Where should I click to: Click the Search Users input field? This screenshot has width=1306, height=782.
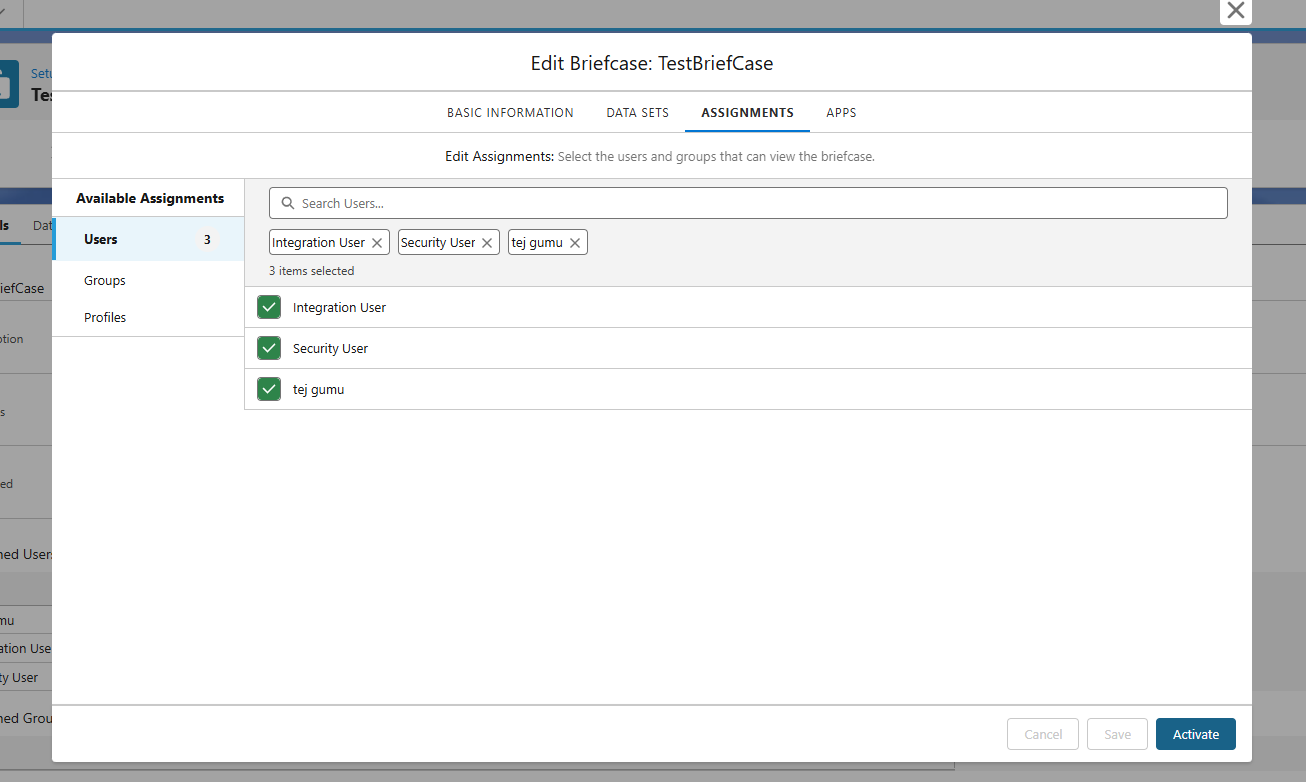pyautogui.click(x=760, y=203)
